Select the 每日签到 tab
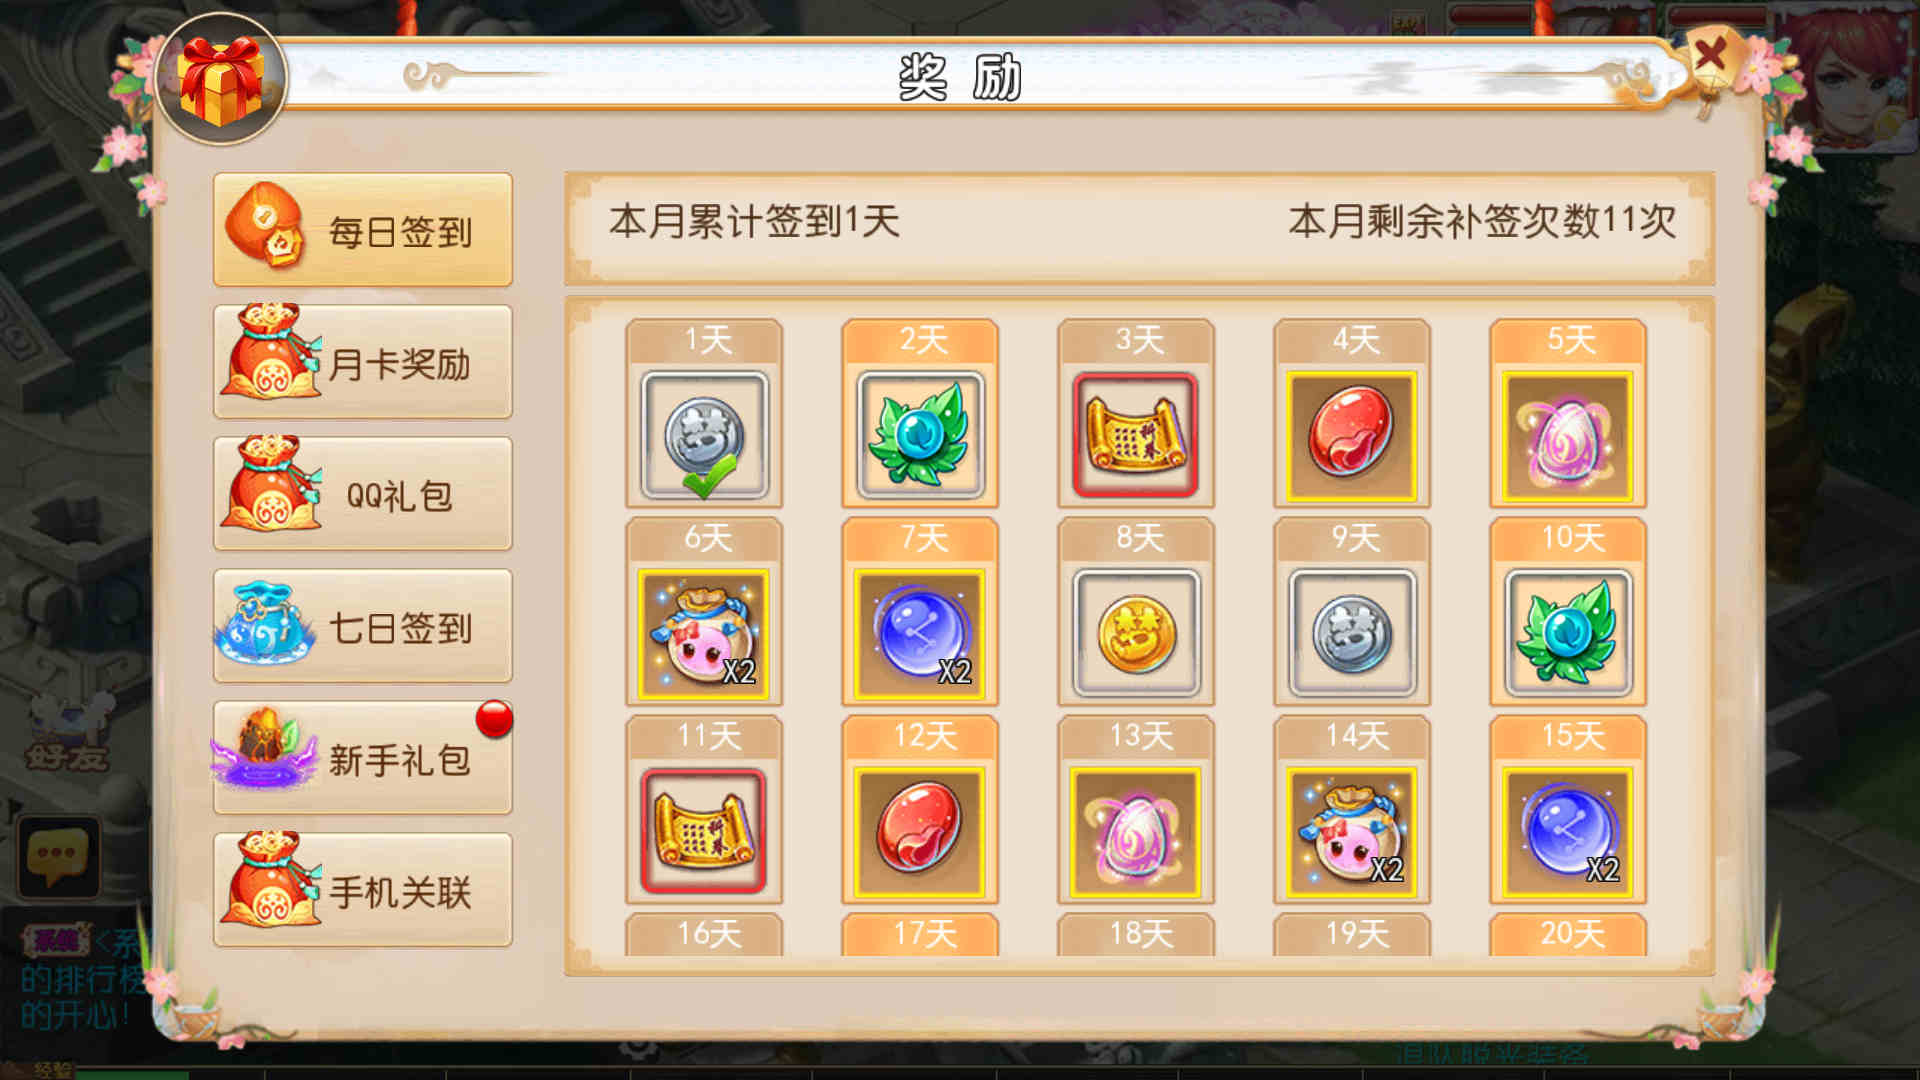Image resolution: width=1920 pixels, height=1080 pixels. pyautogui.click(x=363, y=230)
